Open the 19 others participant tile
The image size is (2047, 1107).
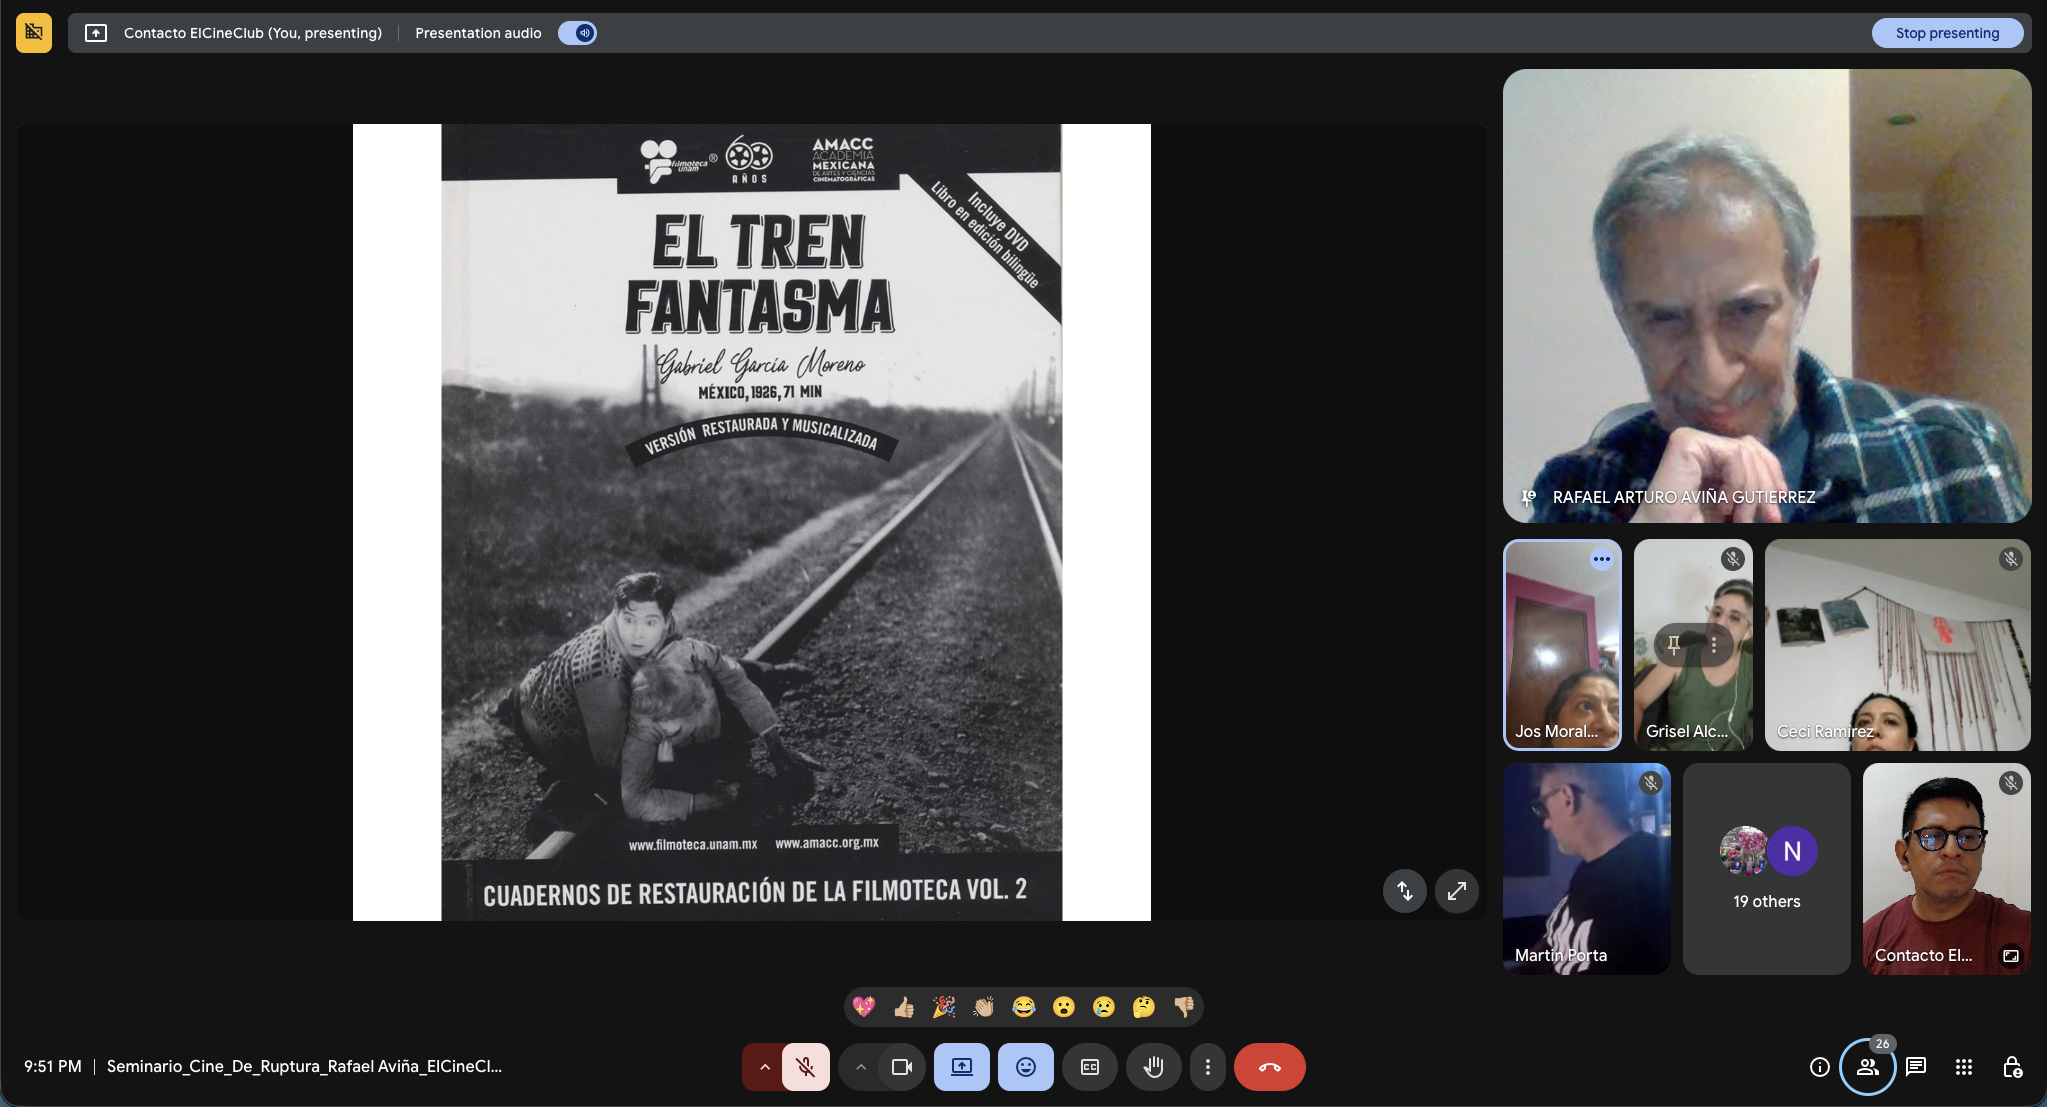point(1766,869)
